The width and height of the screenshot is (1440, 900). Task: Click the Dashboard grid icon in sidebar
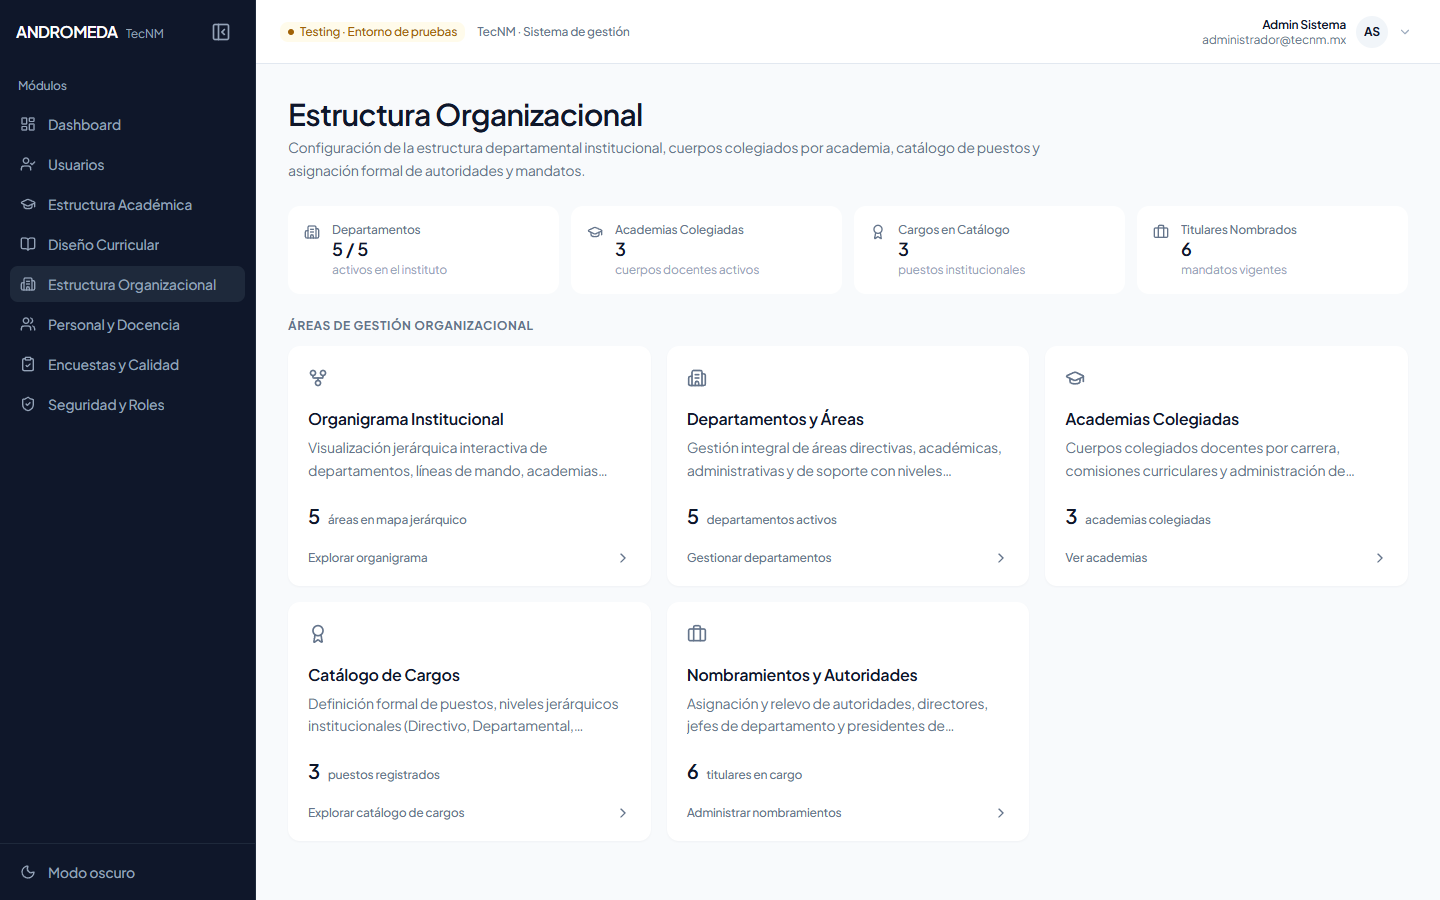(28, 124)
